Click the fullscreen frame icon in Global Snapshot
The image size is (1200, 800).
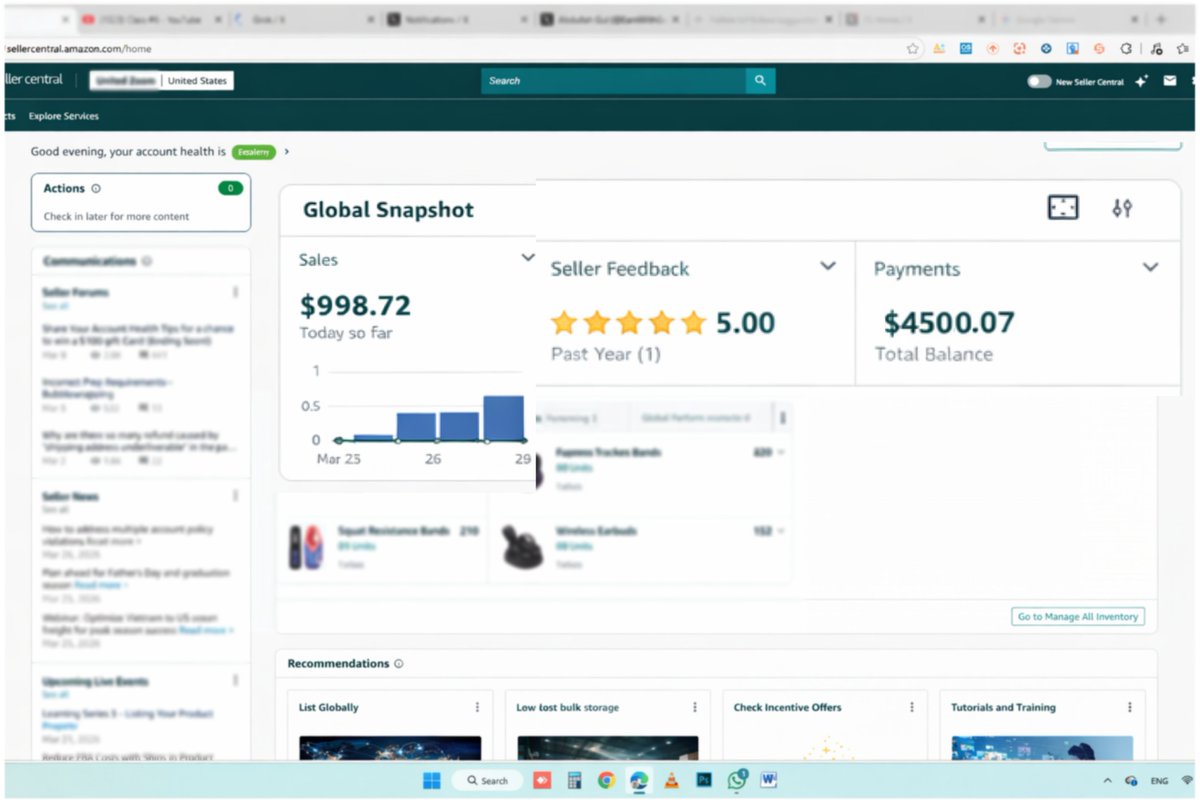pos(1062,207)
